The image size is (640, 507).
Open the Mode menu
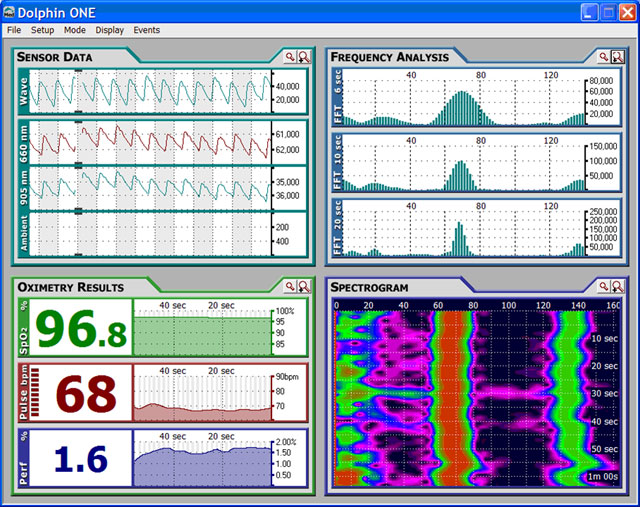[75, 31]
